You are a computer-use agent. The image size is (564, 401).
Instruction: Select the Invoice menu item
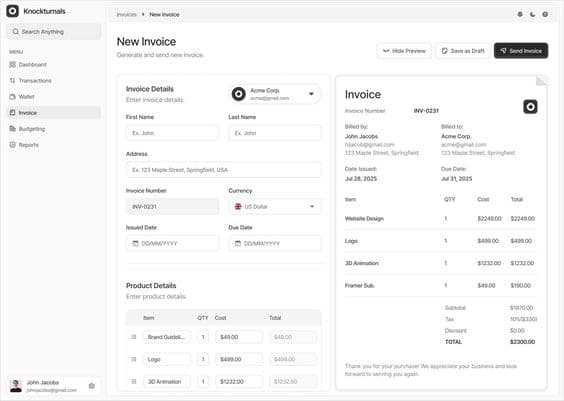54,113
